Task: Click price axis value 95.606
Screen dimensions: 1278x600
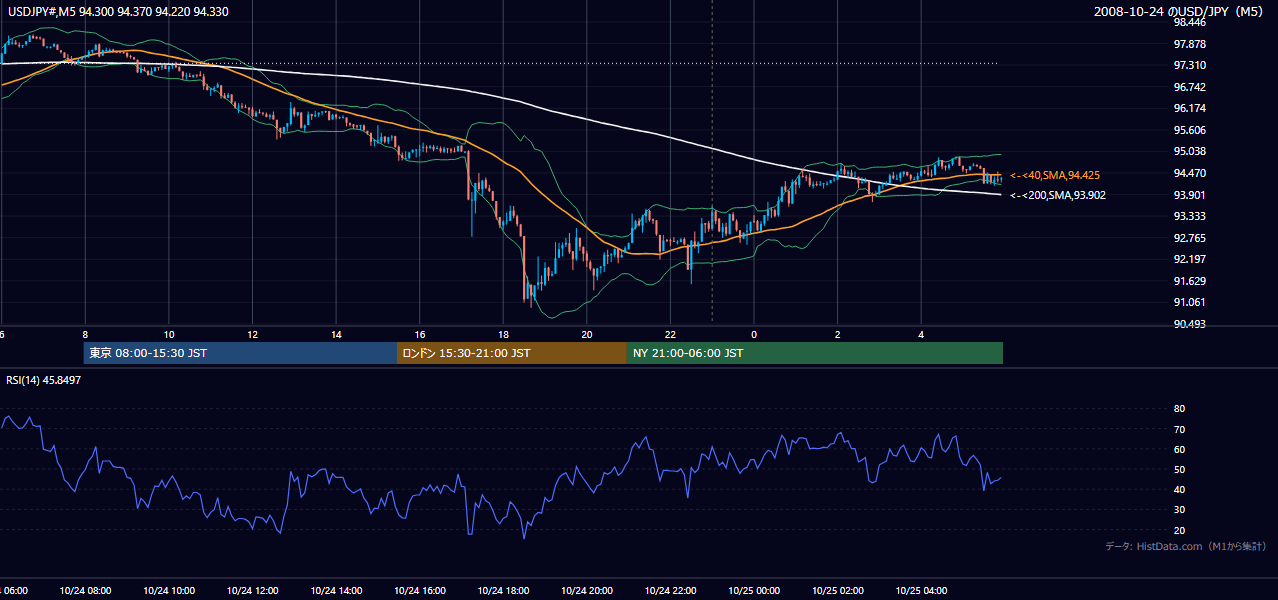Action: pos(1189,130)
